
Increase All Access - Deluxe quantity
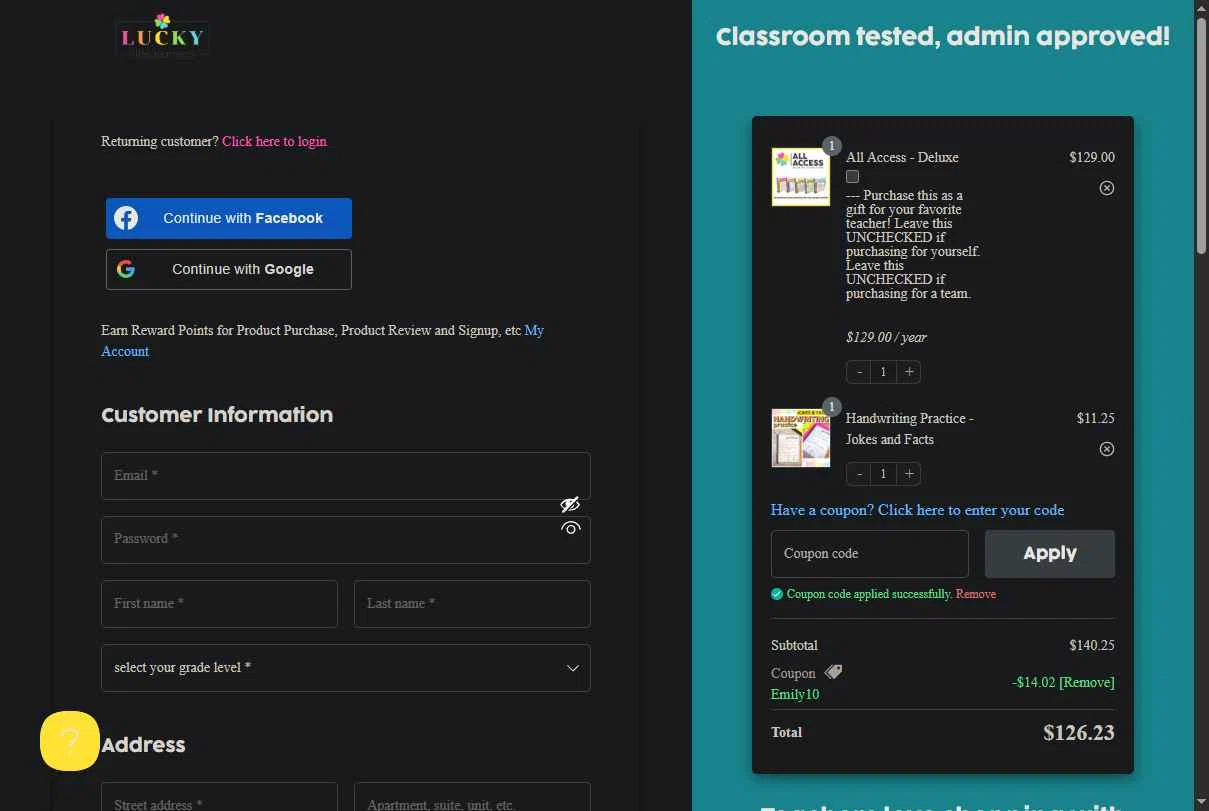(908, 372)
